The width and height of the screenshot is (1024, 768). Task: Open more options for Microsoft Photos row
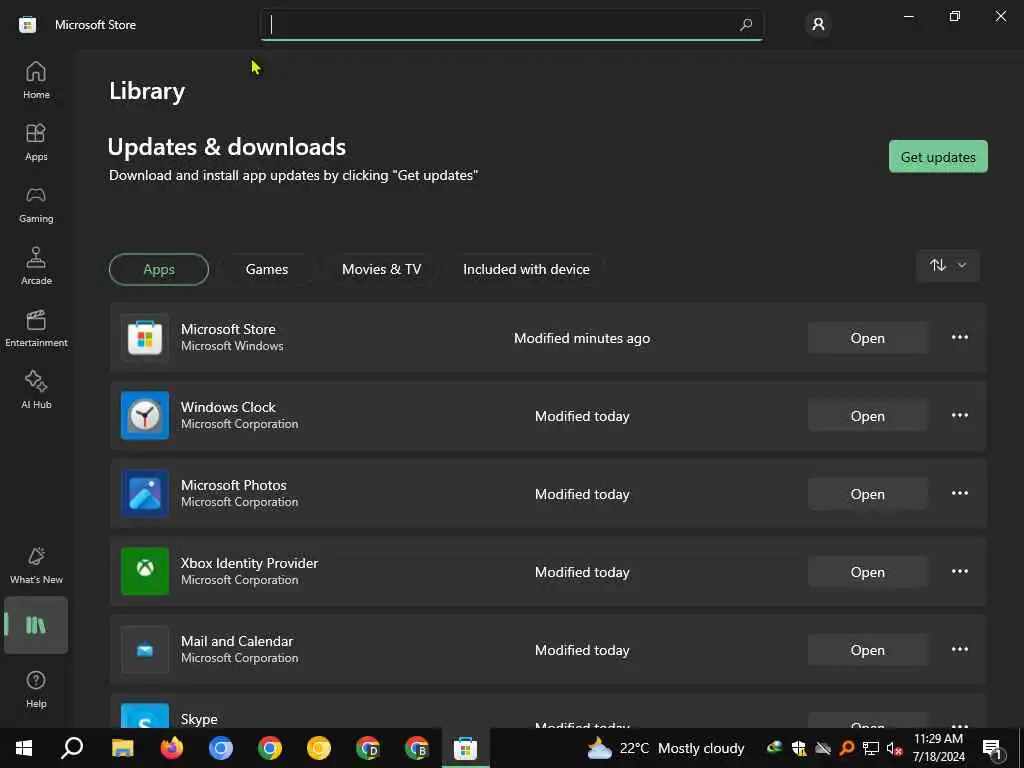(959, 494)
